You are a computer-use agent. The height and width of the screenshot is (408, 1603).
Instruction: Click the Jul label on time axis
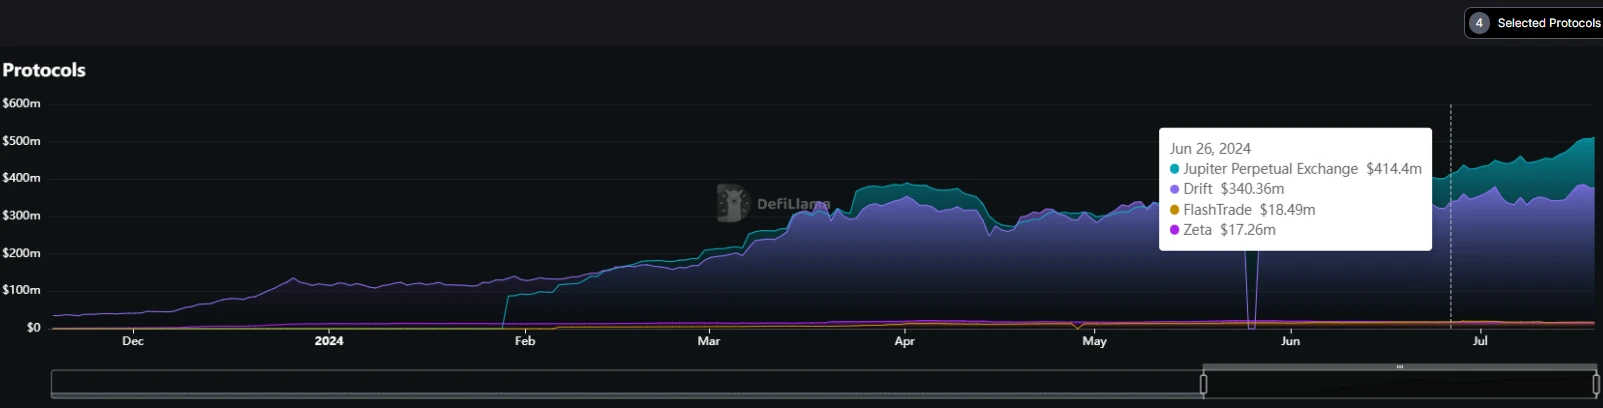click(x=1480, y=341)
